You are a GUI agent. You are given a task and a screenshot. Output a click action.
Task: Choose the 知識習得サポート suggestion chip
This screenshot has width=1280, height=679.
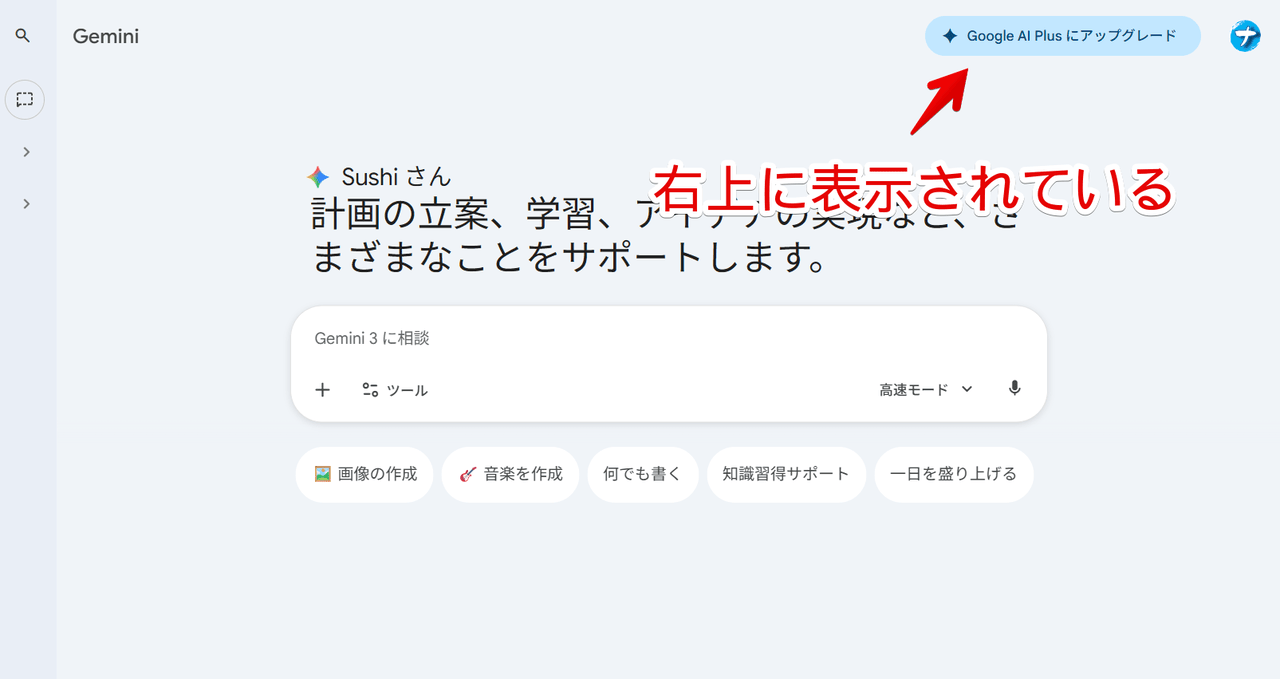tap(786, 474)
